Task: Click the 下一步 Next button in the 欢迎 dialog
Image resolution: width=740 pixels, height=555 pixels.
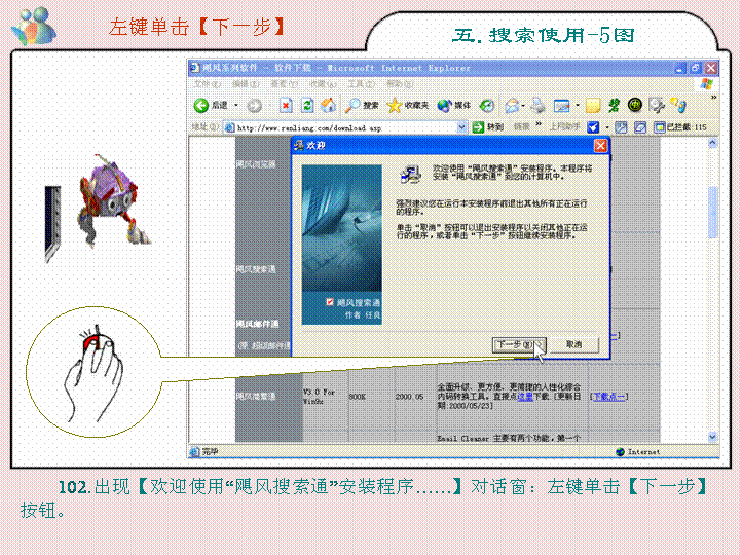Action: coord(519,345)
